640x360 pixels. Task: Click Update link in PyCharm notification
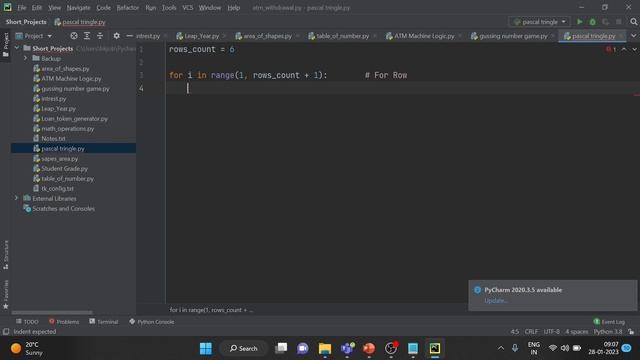pos(496,301)
